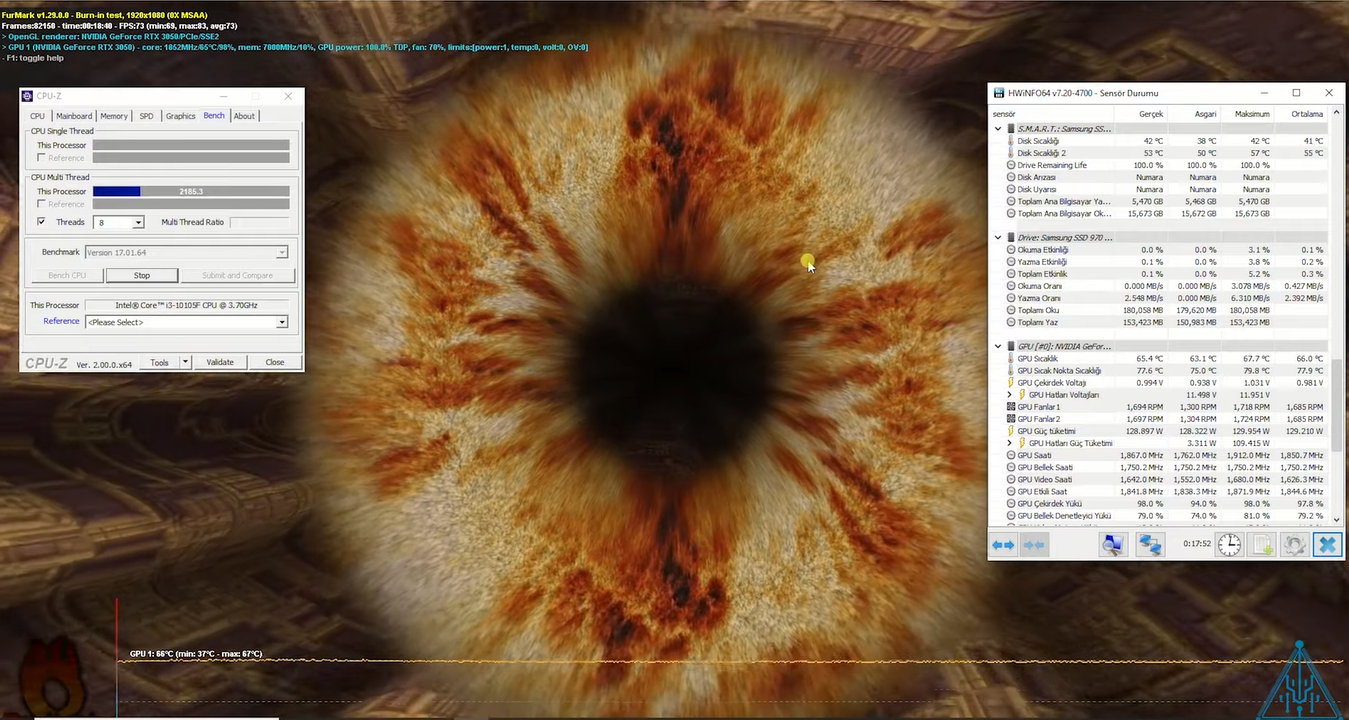Click HWiNFO log-file page-plus icon
Viewport: 1349px width, 720px height.
tap(1262, 545)
